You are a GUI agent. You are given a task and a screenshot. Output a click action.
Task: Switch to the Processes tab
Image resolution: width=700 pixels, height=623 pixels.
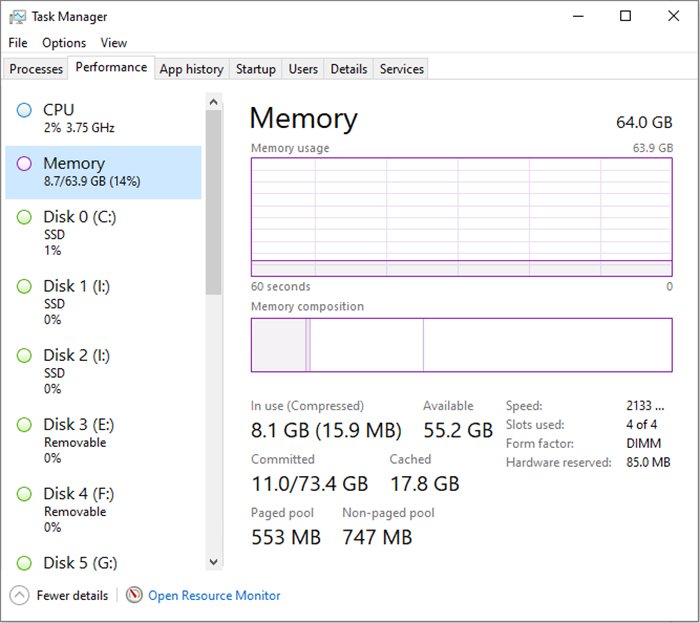(36, 69)
